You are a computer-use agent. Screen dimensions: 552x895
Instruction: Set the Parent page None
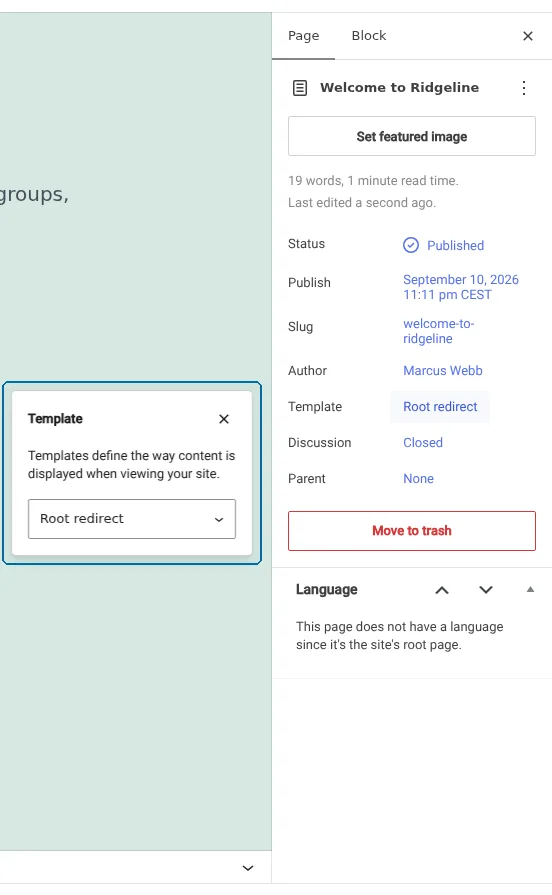coord(418,479)
